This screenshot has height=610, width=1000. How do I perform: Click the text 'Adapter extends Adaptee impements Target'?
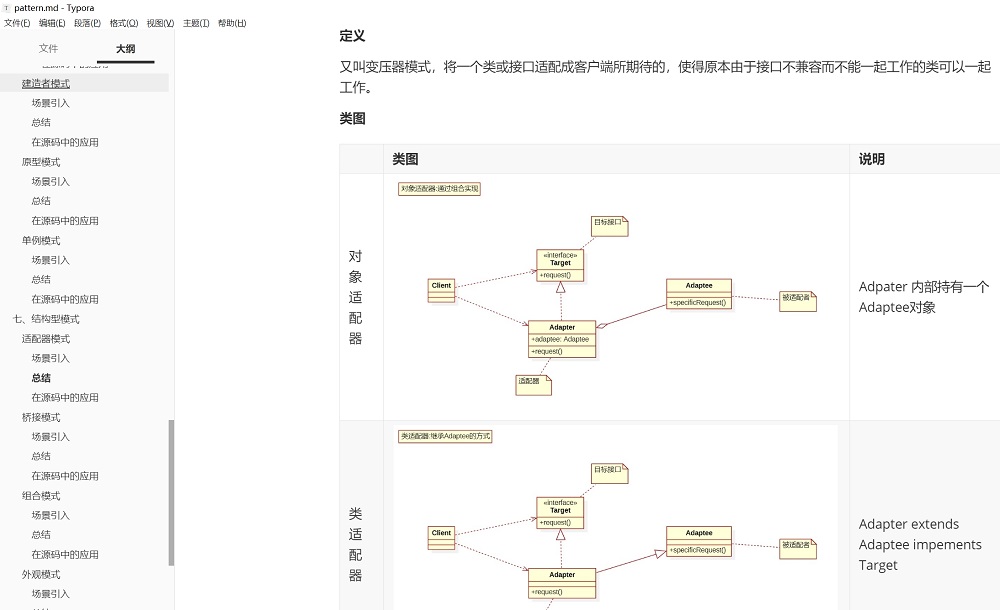[920, 544]
